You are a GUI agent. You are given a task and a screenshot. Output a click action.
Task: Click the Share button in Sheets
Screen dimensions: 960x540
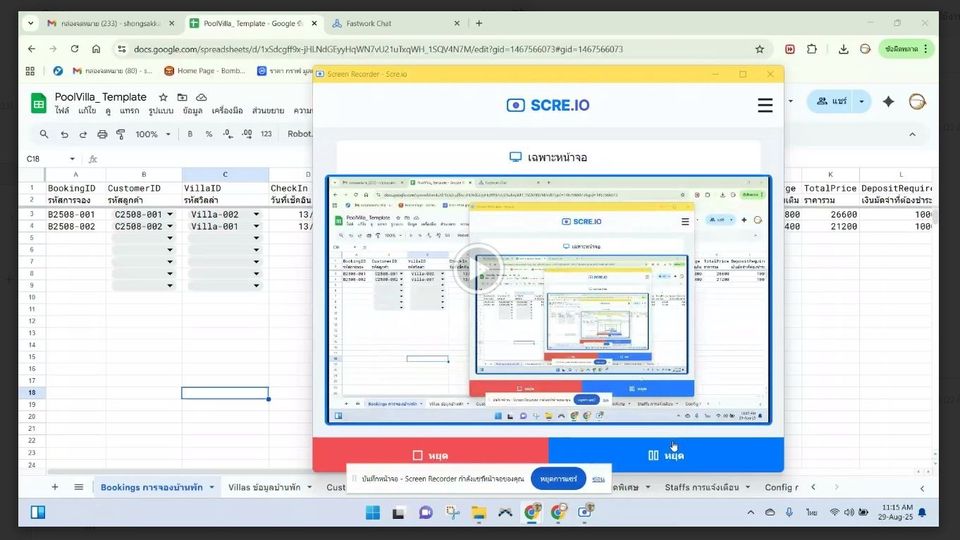[x=831, y=101]
